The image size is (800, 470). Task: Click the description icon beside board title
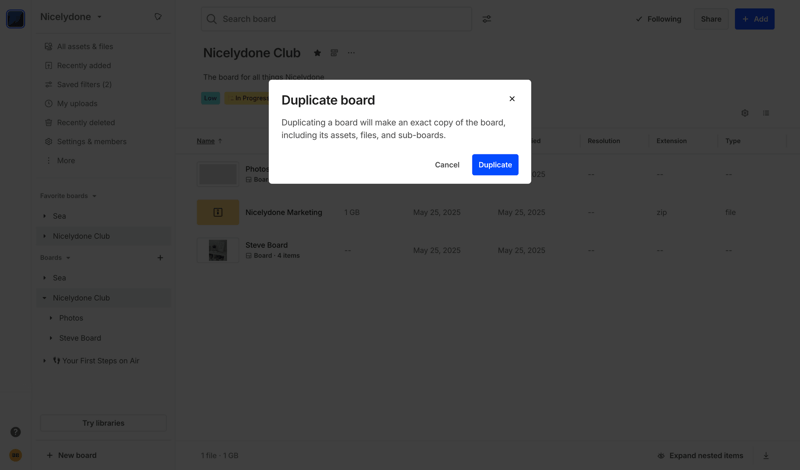point(334,53)
